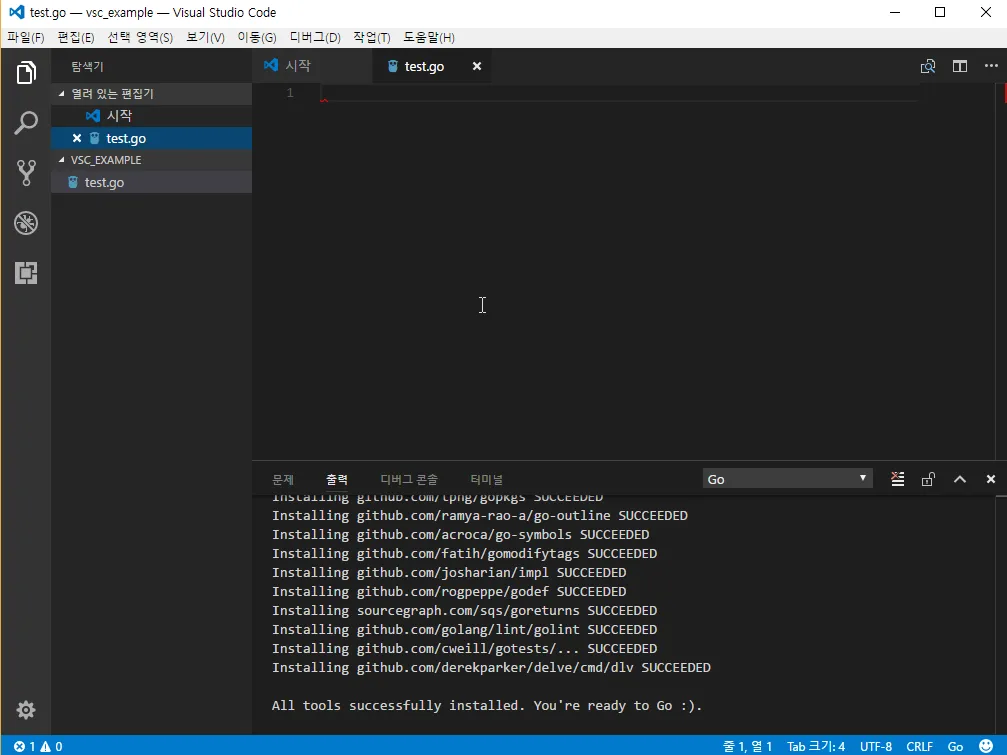Open the Source Control view
The width and height of the screenshot is (1007, 755).
pyautogui.click(x=26, y=173)
